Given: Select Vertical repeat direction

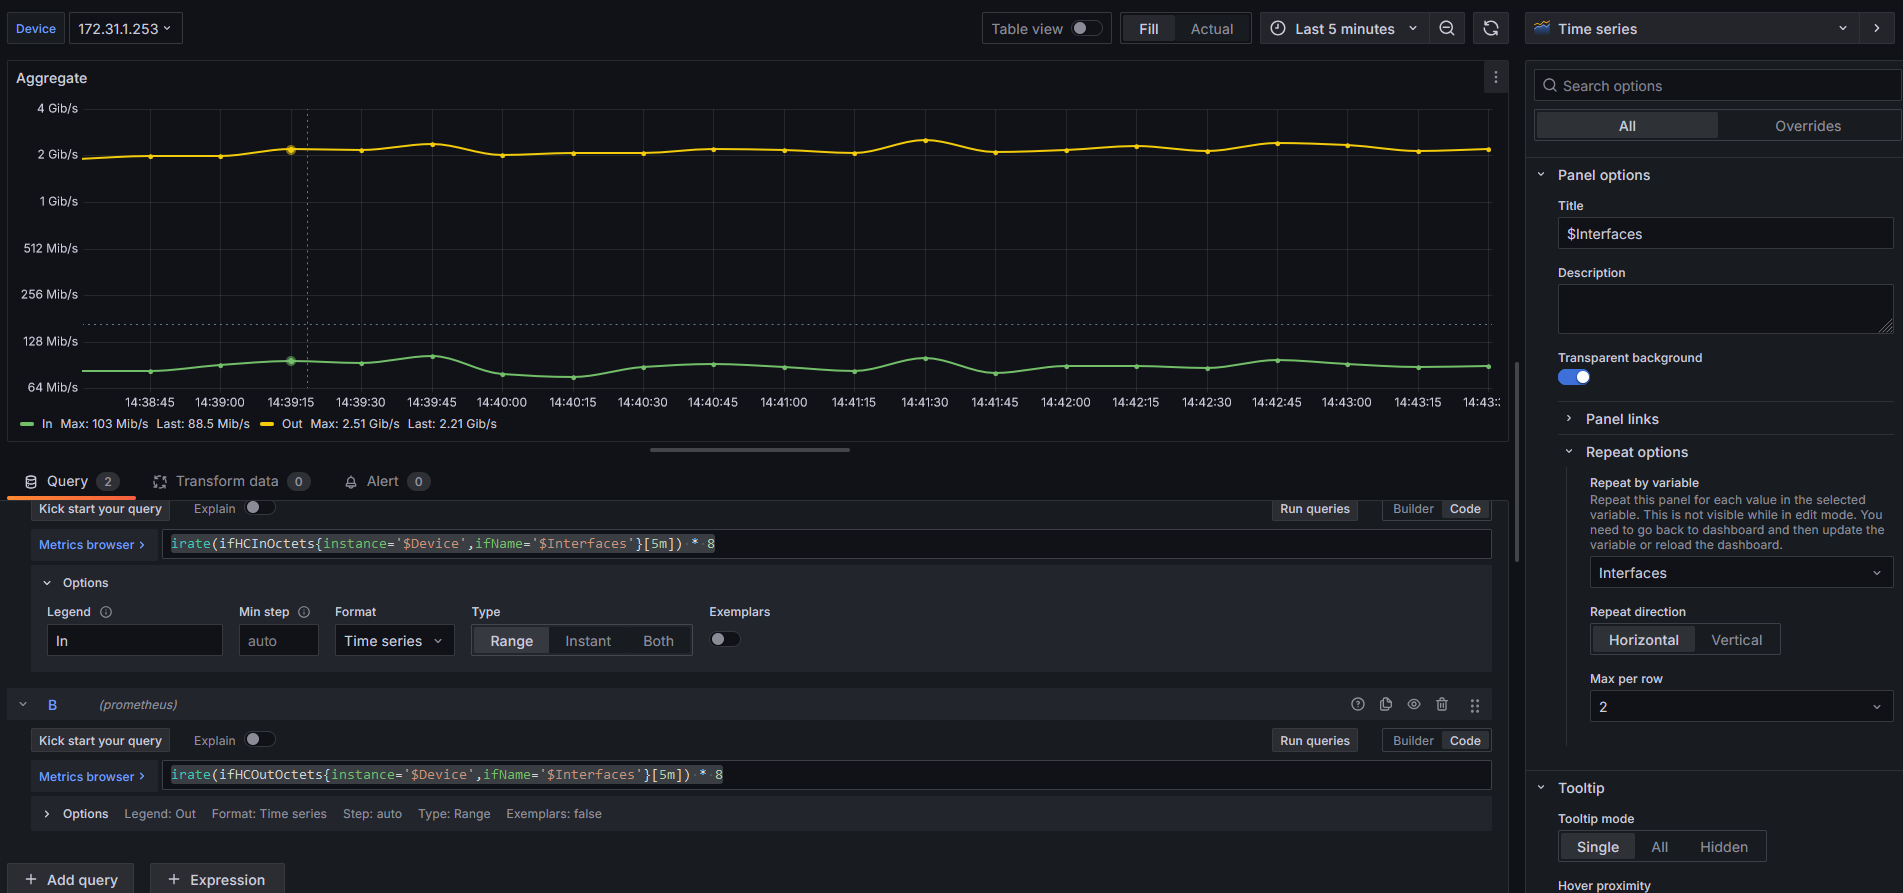Looking at the screenshot, I should (1737, 640).
